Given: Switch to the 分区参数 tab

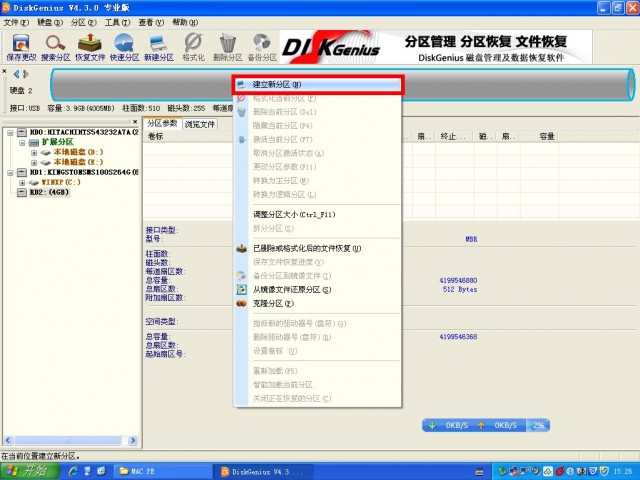Looking at the screenshot, I should 162,123.
